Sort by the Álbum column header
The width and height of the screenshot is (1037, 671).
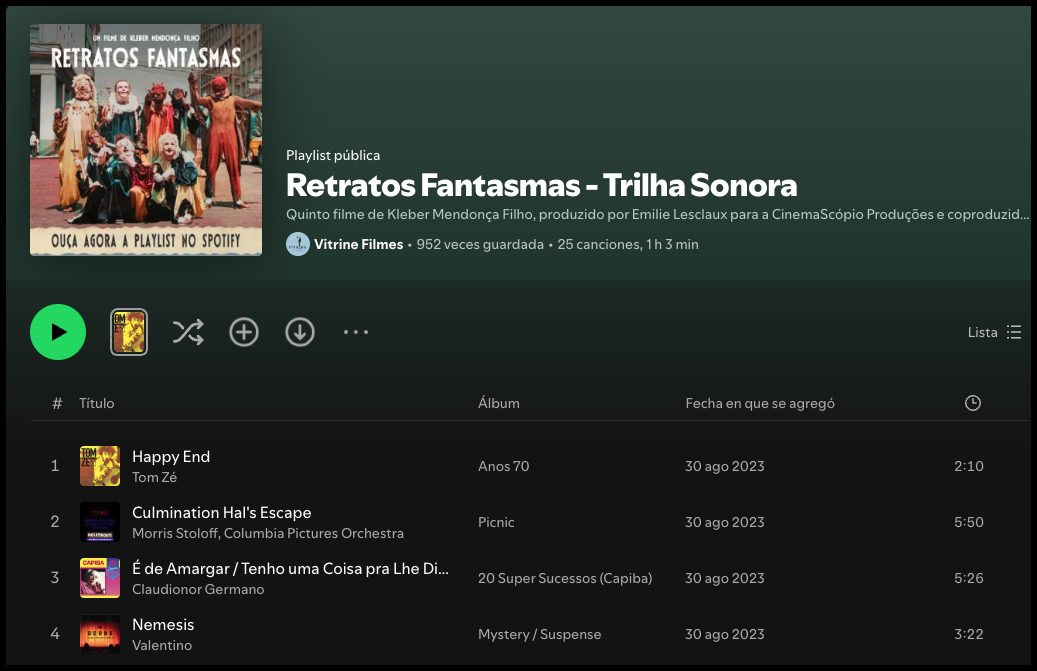coord(499,403)
